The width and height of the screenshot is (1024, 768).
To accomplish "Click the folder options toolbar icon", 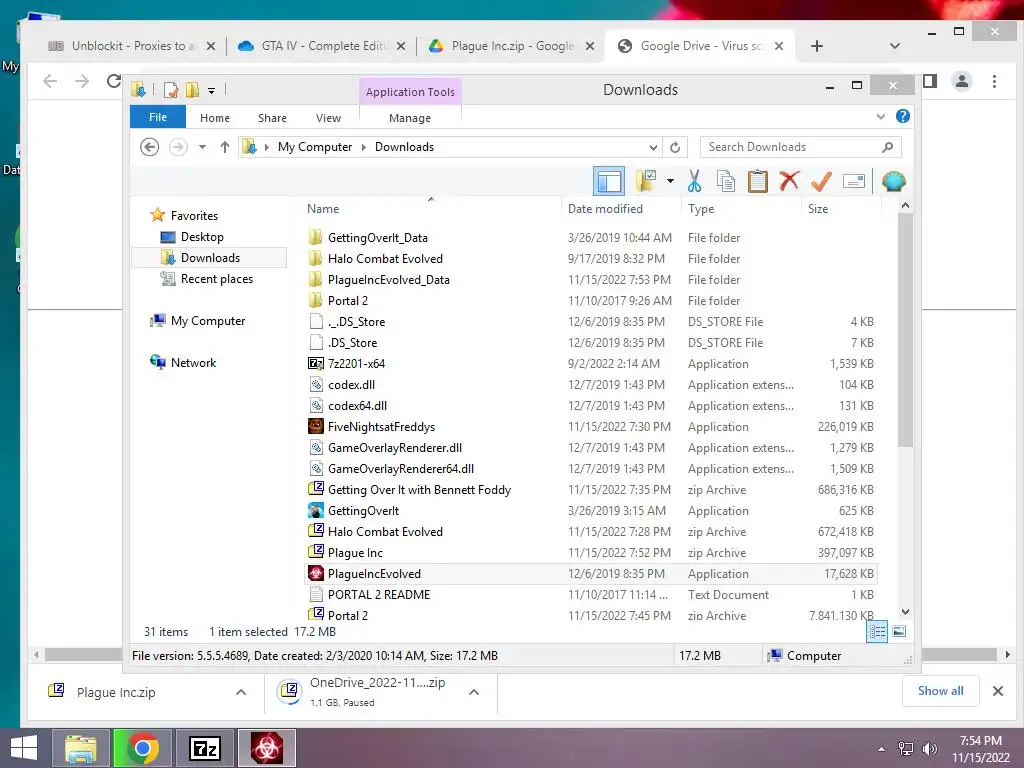I will [x=646, y=181].
